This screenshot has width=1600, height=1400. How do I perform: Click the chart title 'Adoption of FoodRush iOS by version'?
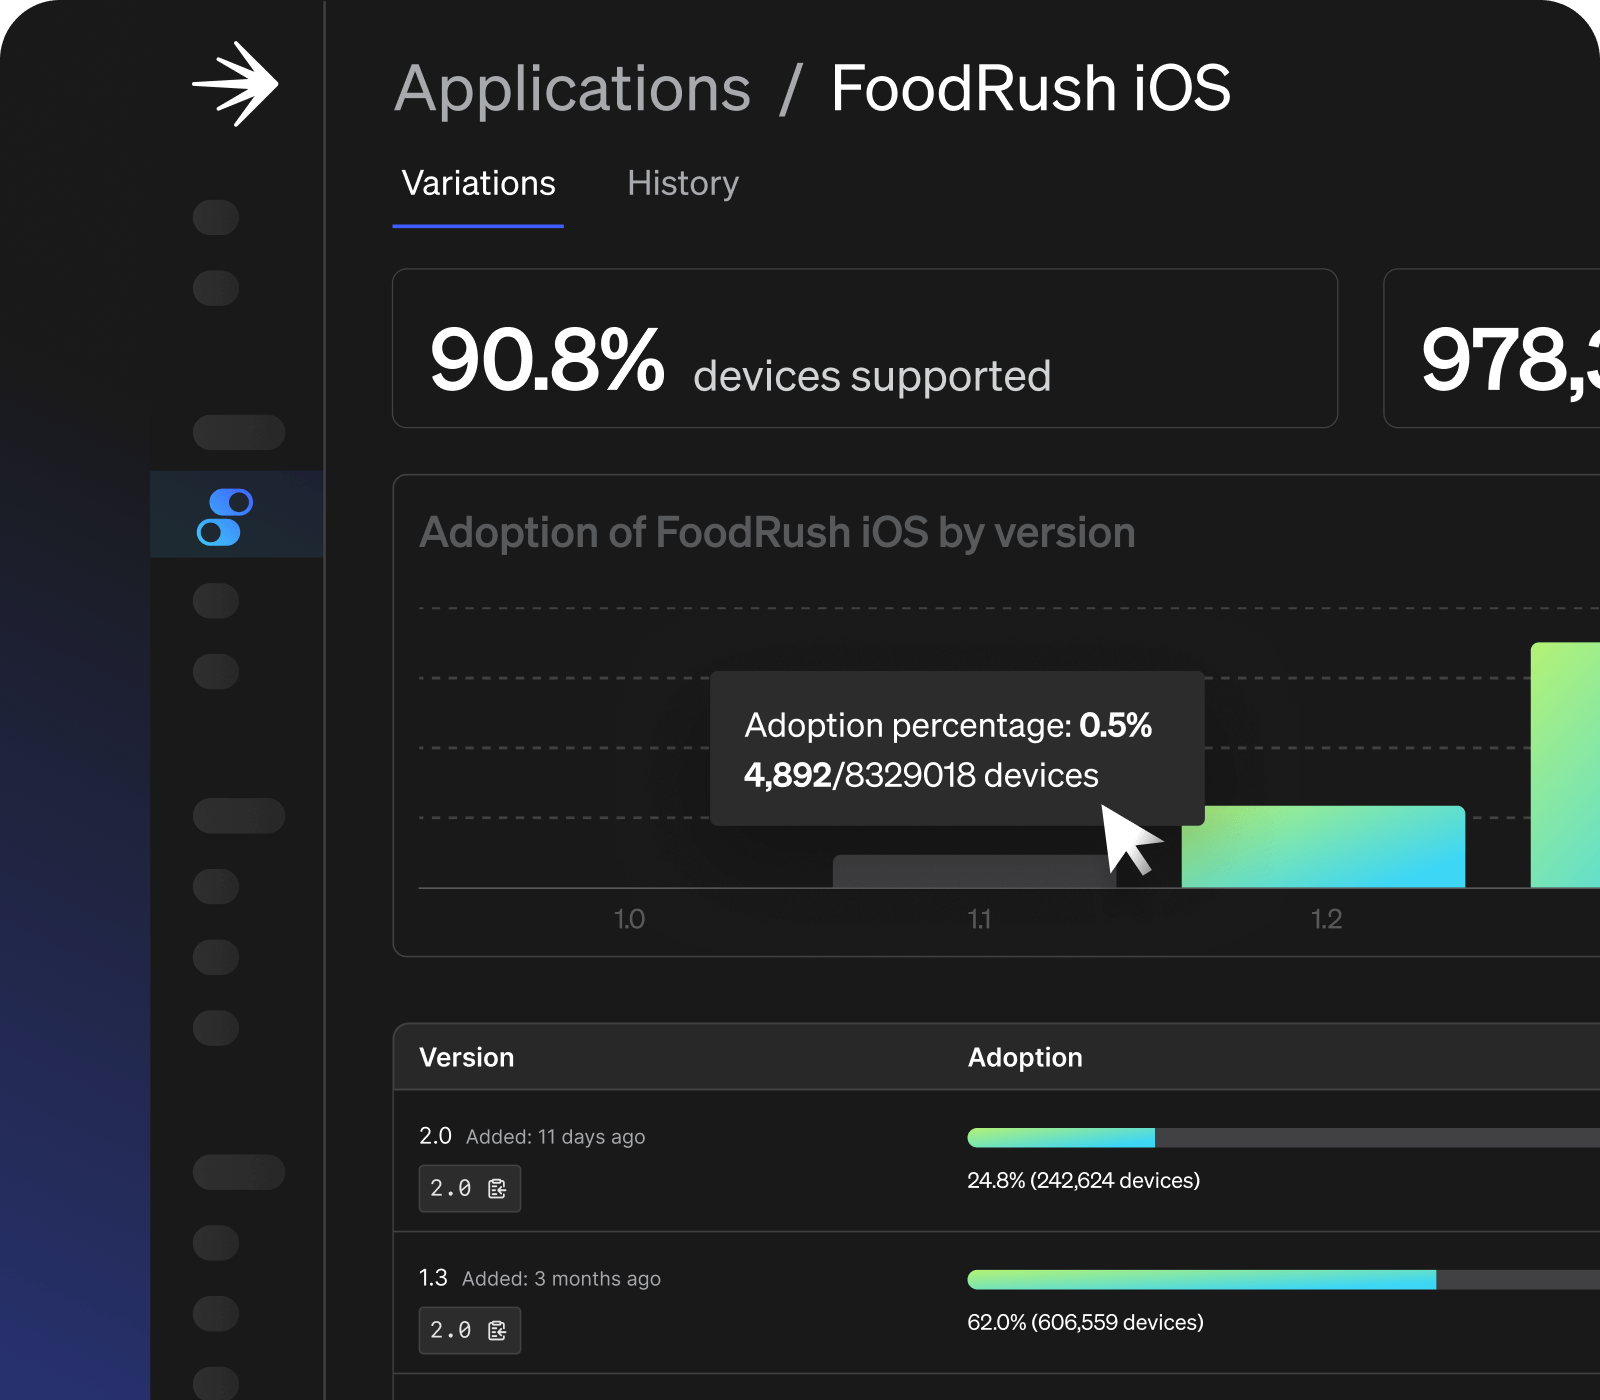[x=777, y=533]
